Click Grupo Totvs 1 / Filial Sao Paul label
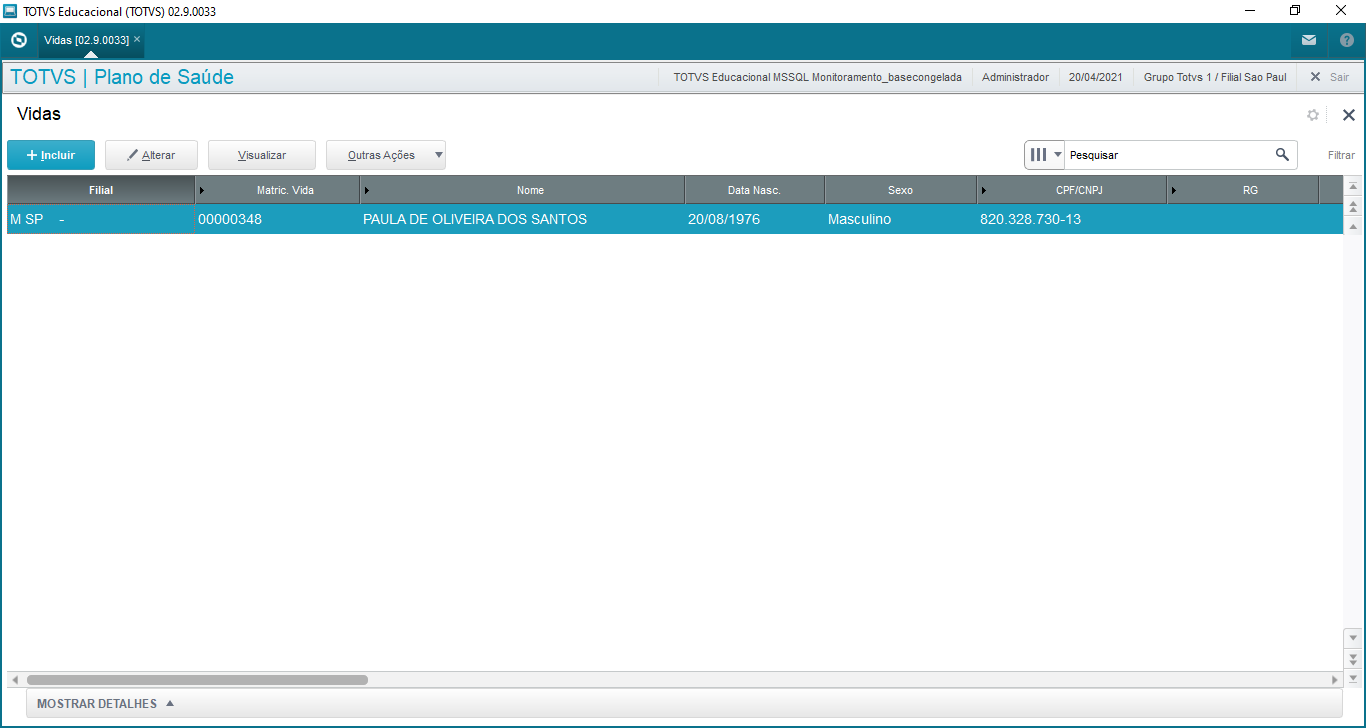 coord(1215,77)
